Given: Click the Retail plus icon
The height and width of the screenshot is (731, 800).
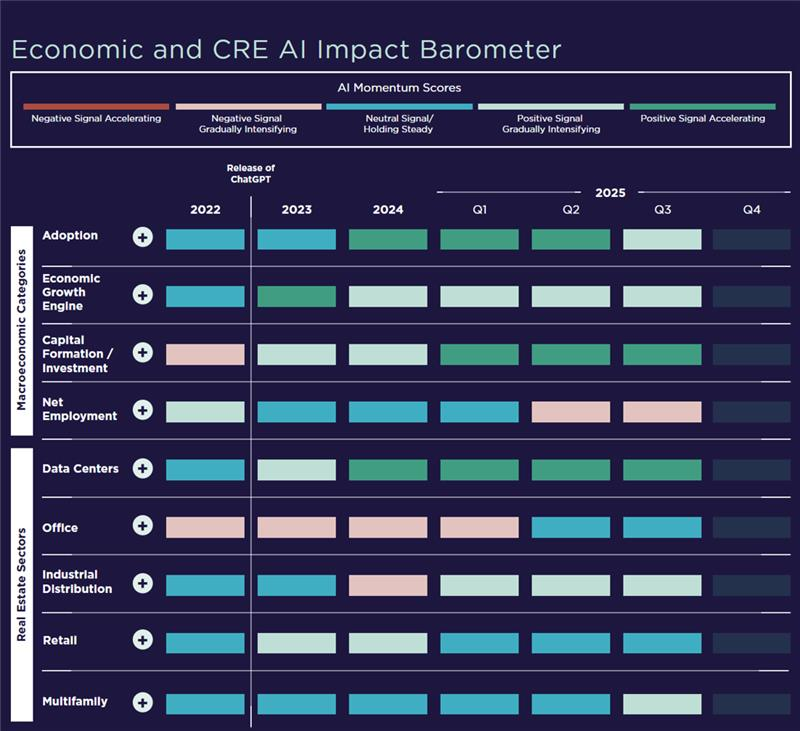Looking at the screenshot, I should 143,641.
